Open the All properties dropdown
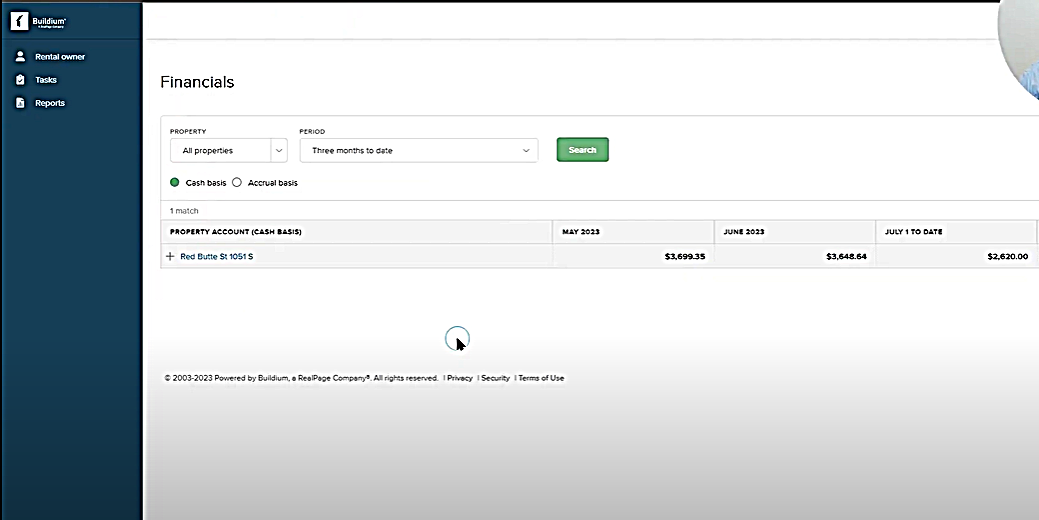1039x520 pixels. click(229, 150)
